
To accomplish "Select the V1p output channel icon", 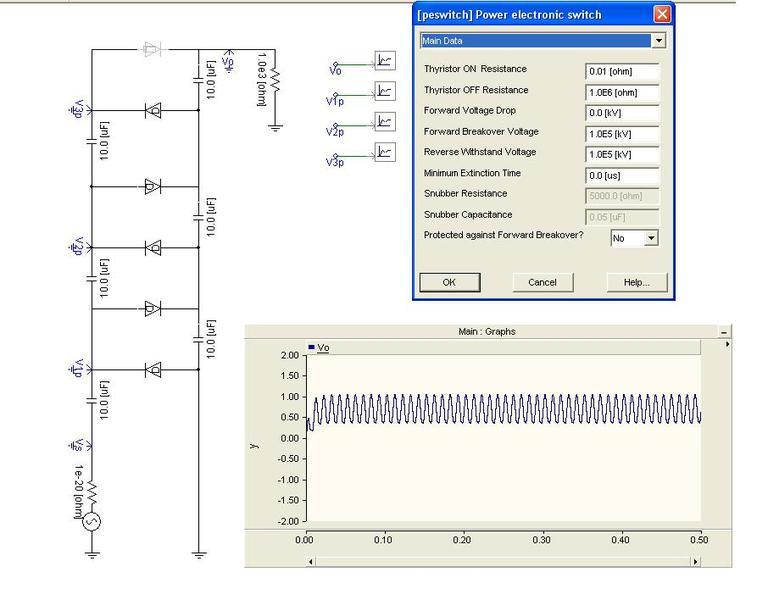I will (384, 92).
